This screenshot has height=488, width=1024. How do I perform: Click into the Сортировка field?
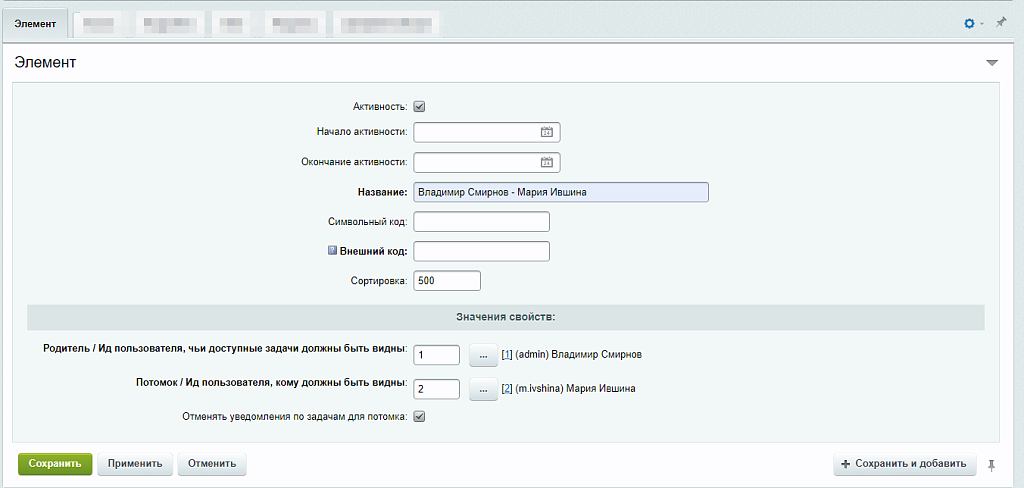click(446, 281)
